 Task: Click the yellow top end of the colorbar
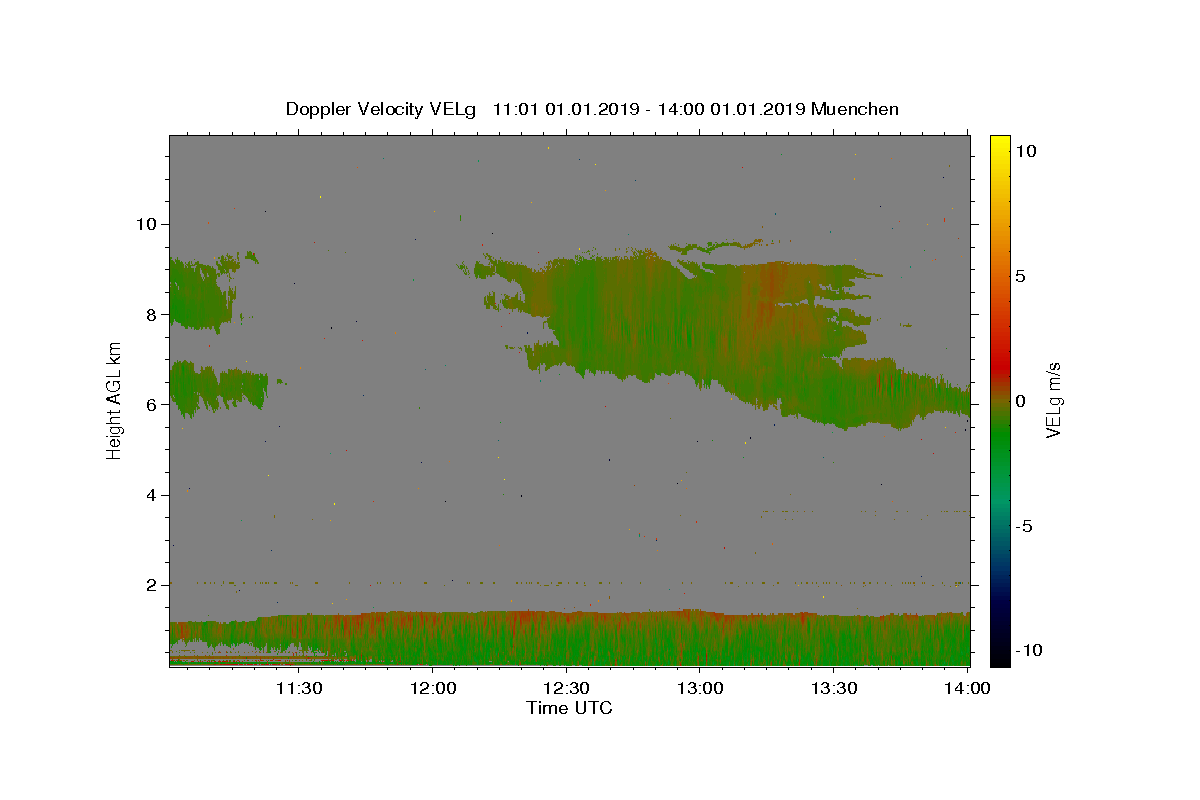click(x=999, y=142)
